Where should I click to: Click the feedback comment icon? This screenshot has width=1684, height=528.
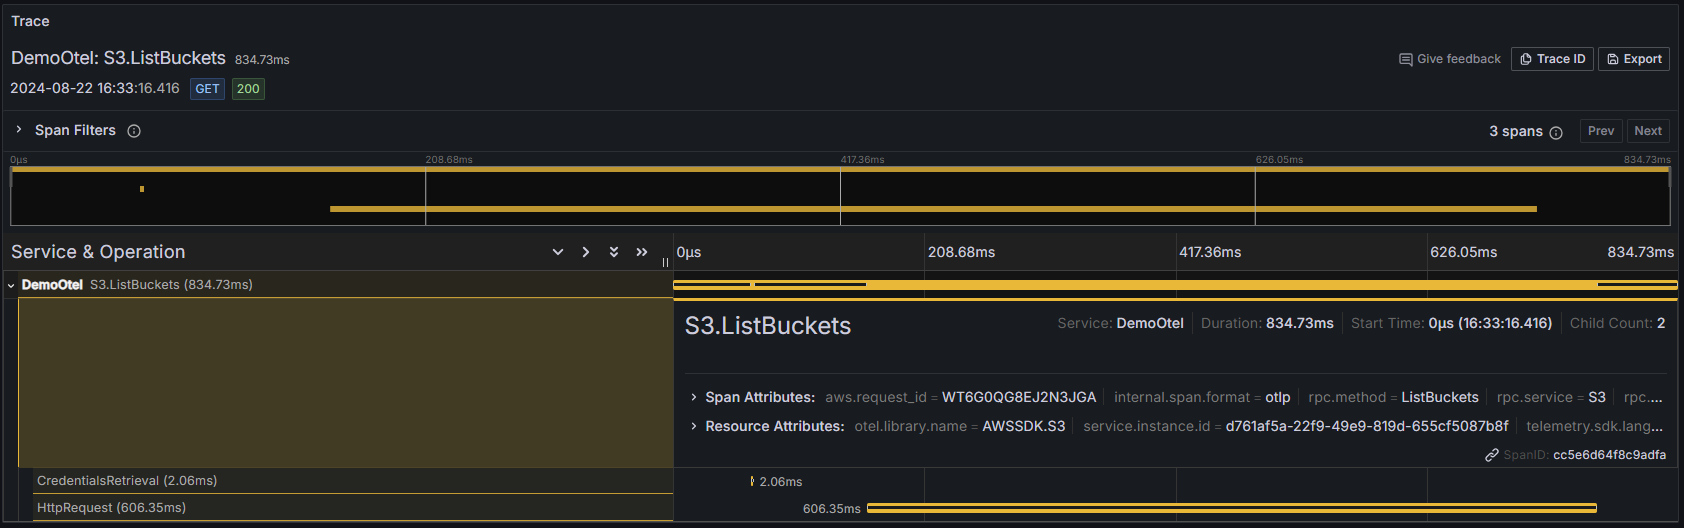[x=1405, y=60]
